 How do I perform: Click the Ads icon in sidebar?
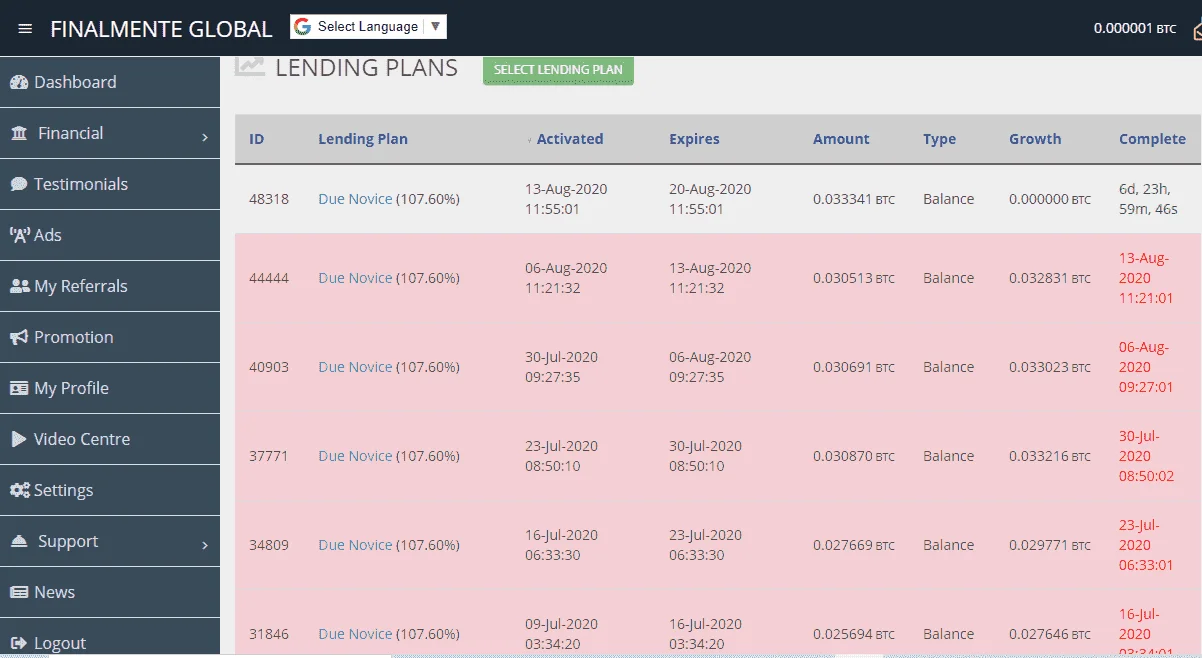tap(20, 235)
